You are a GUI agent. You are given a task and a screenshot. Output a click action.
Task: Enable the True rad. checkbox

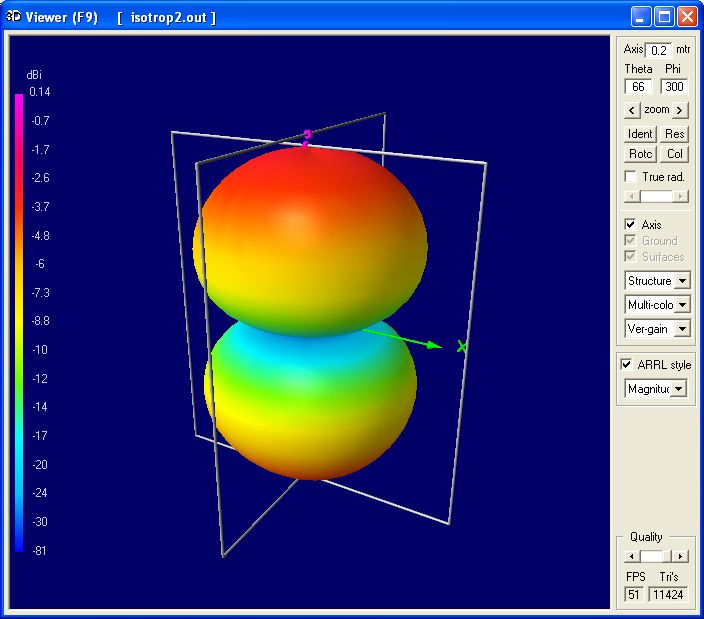(630, 177)
